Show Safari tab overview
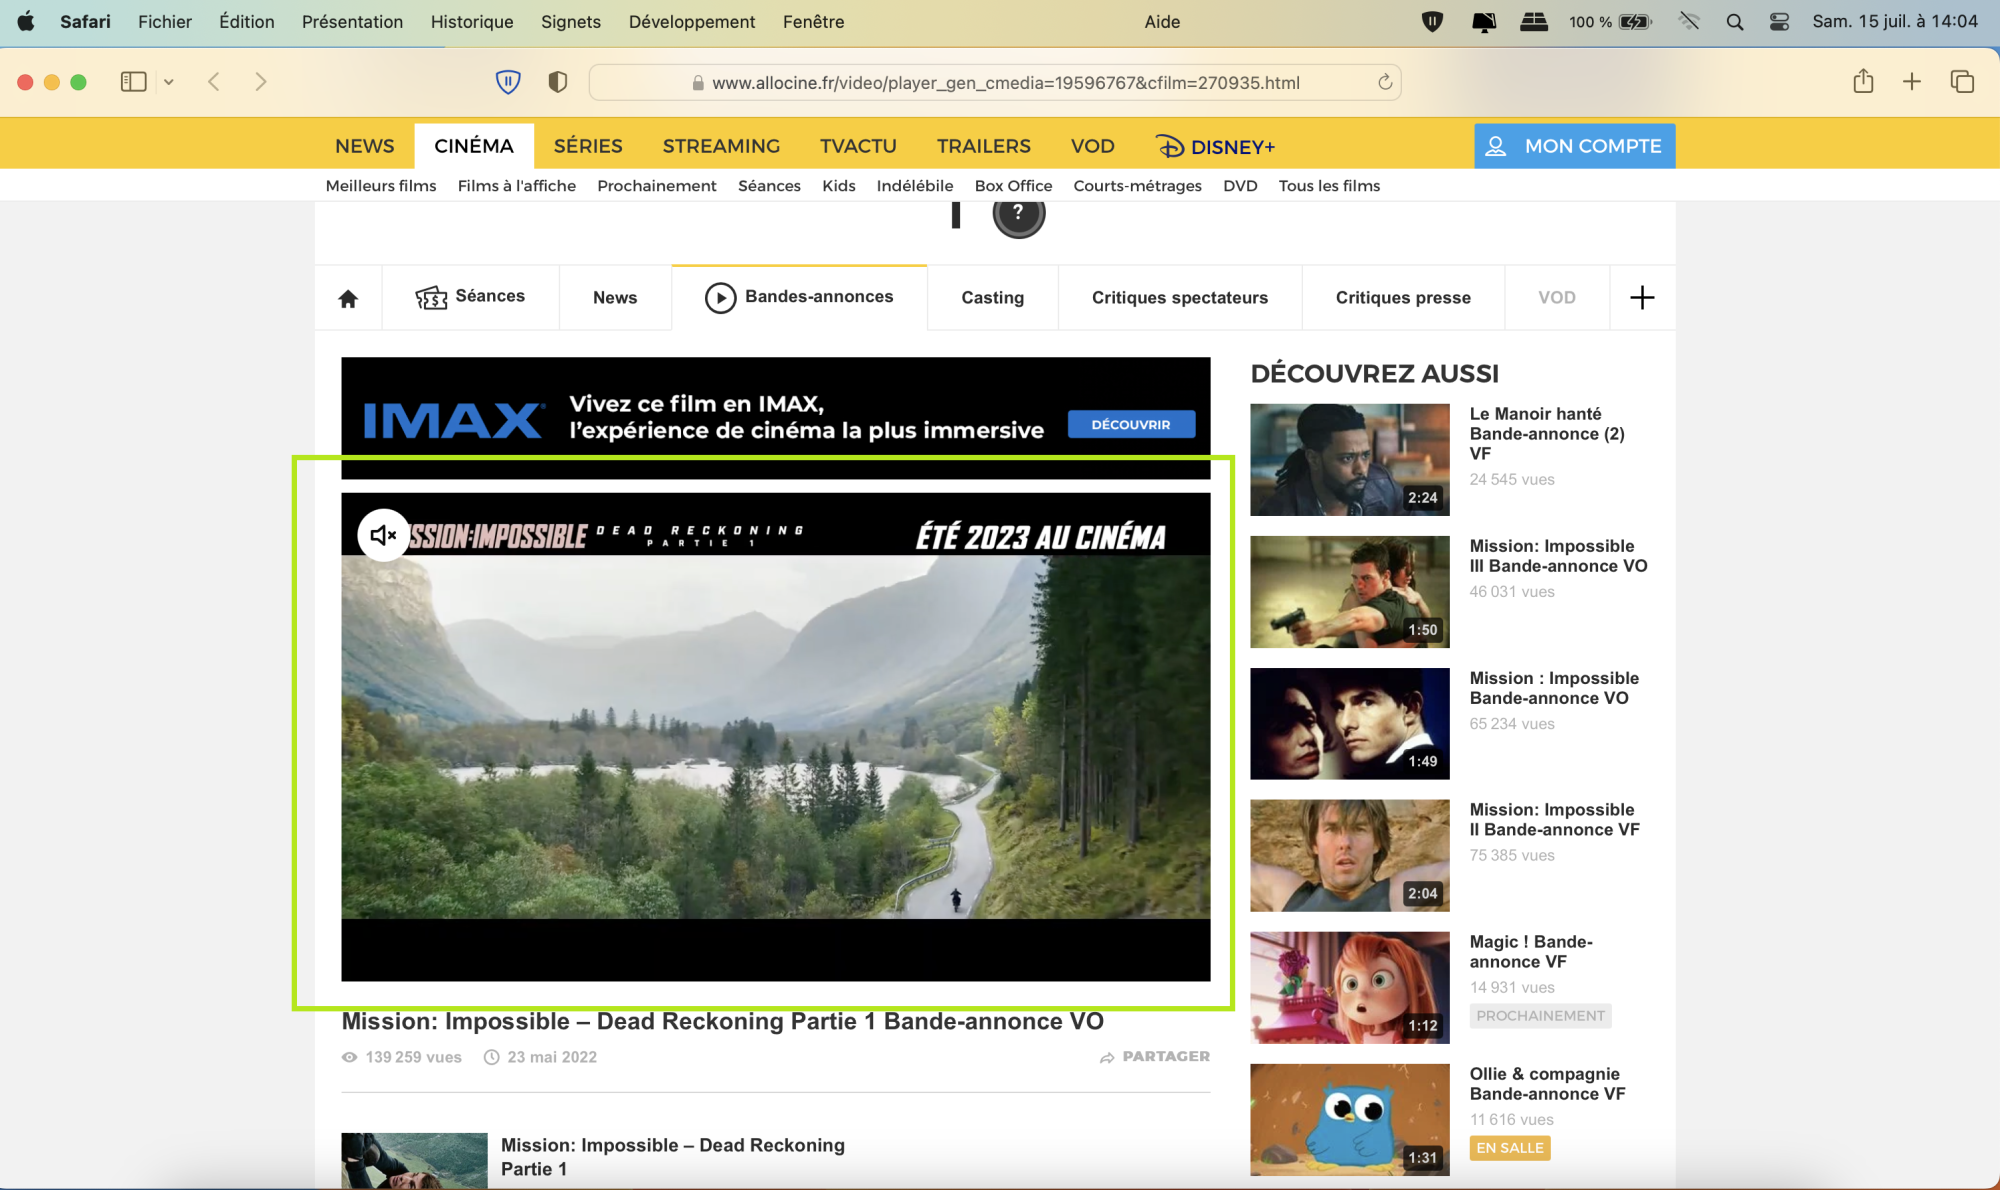Viewport: 2000px width, 1190px height. click(x=1962, y=82)
